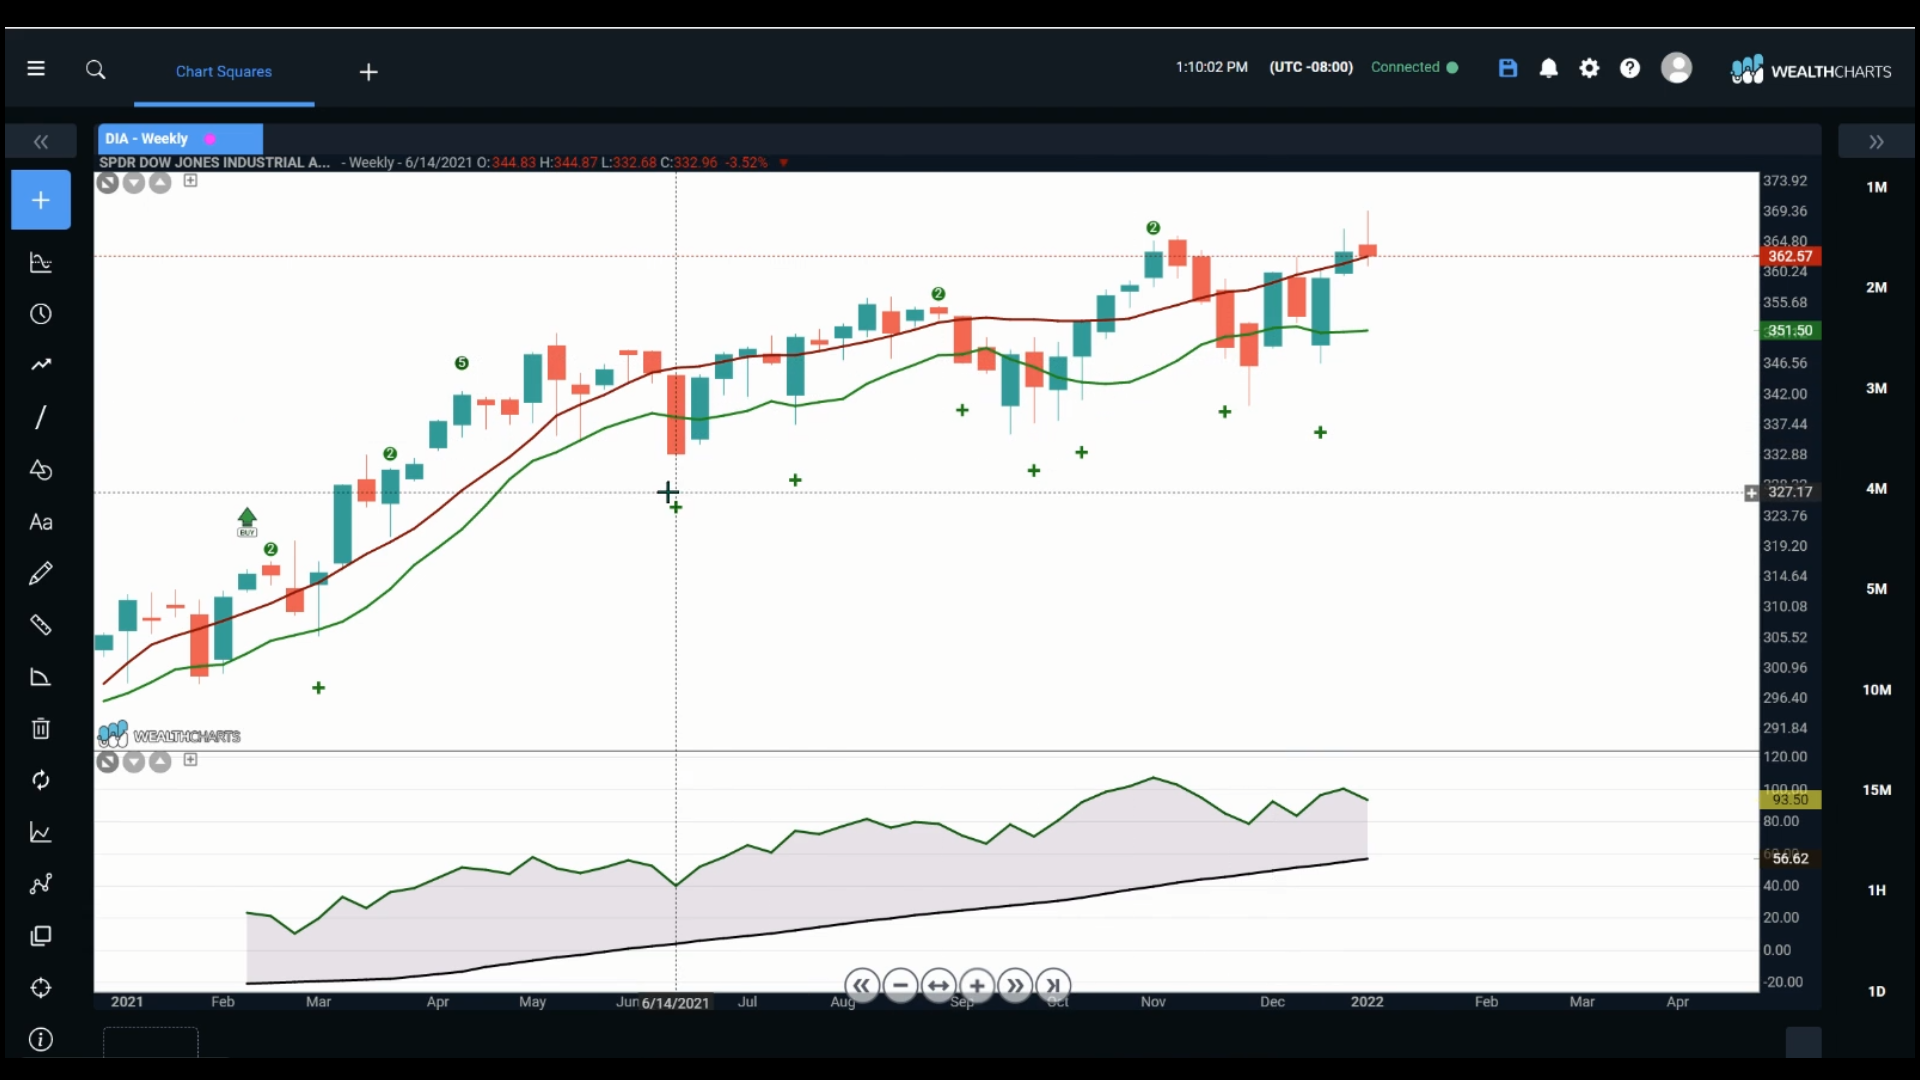
Task: Select the ruler measure tool
Action: pyautogui.click(x=41, y=625)
